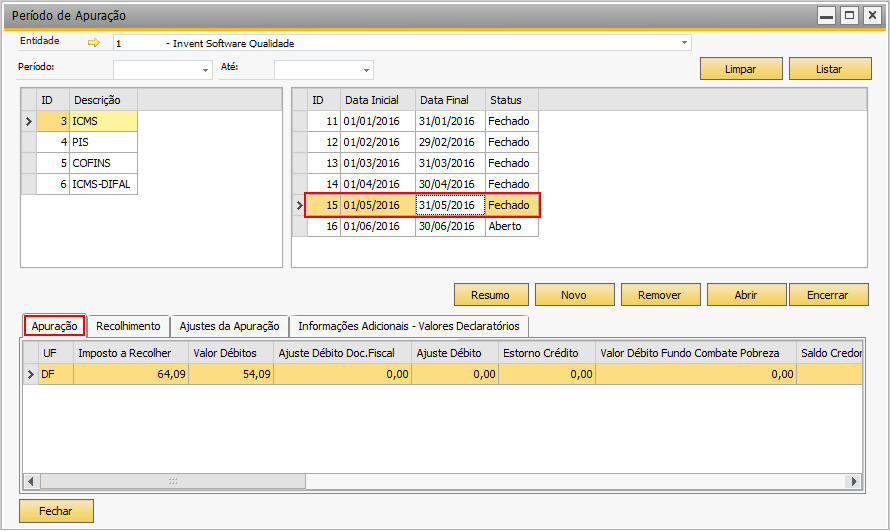Click the Valor Débitos column header
This screenshot has width=890, height=531.
(x=230, y=353)
